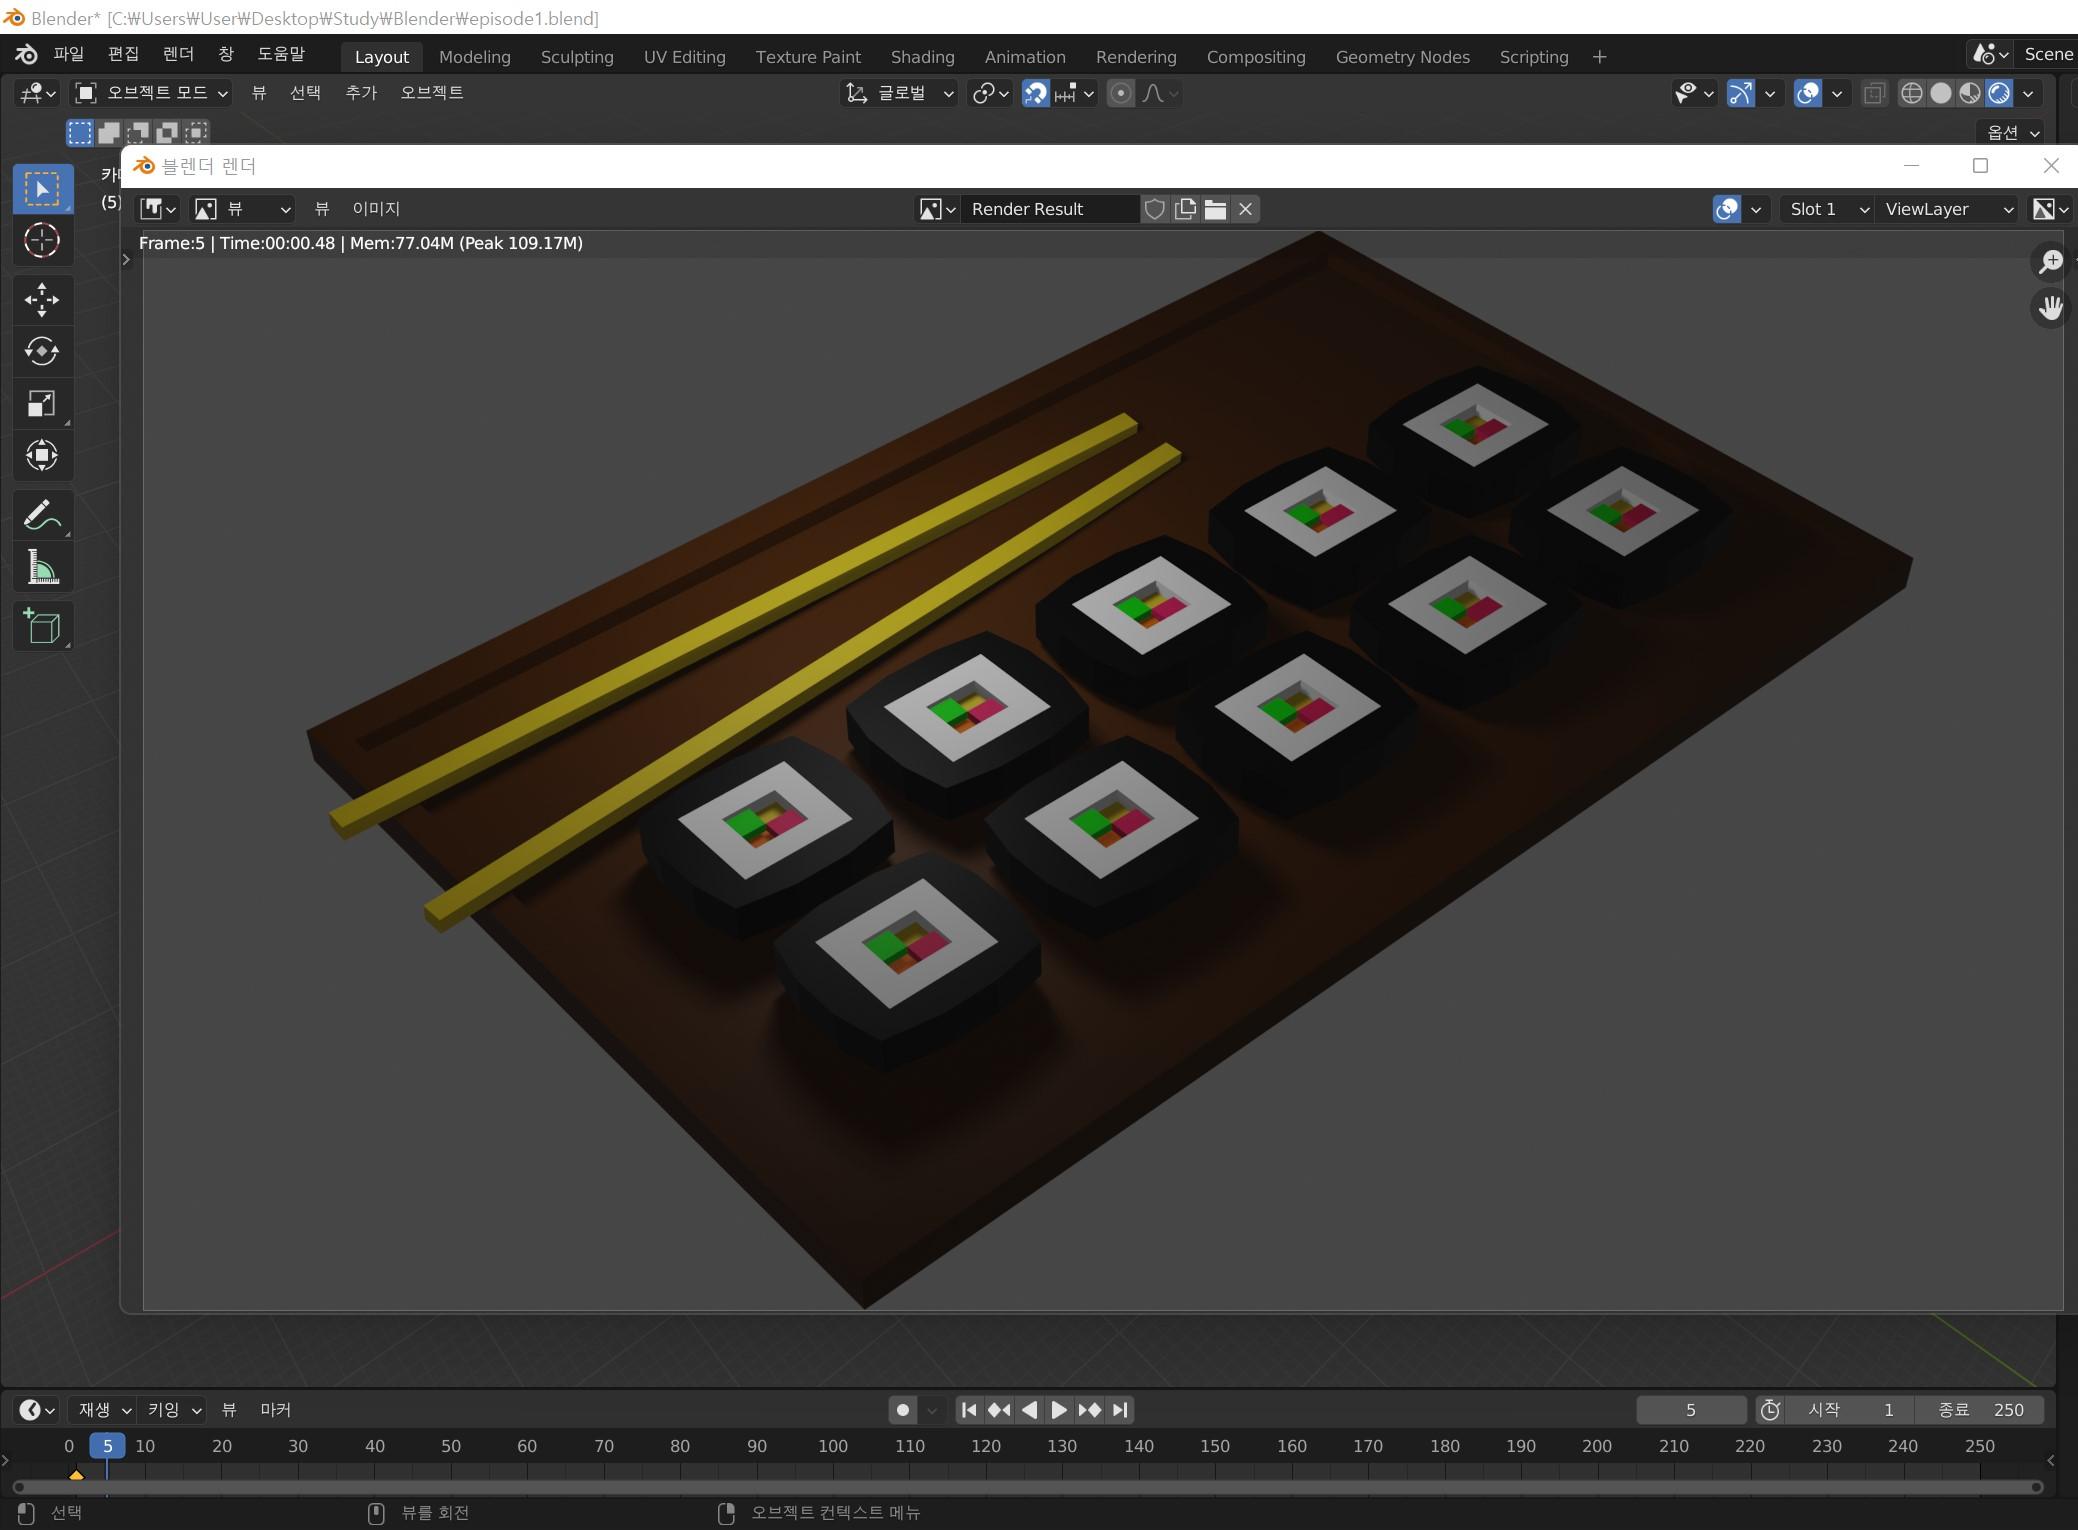The width and height of the screenshot is (2078, 1530).
Task: Switch to the Shading workspace tab
Action: coord(922,57)
